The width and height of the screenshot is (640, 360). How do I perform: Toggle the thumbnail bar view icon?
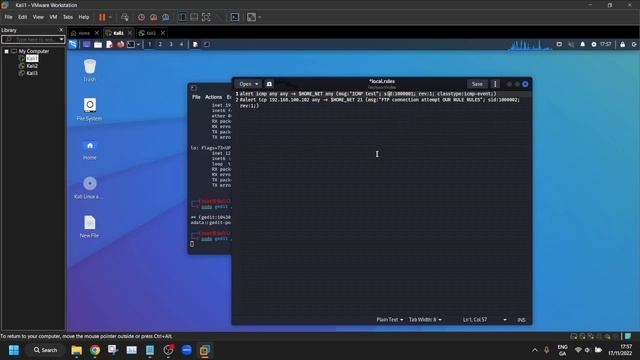coord(194,17)
